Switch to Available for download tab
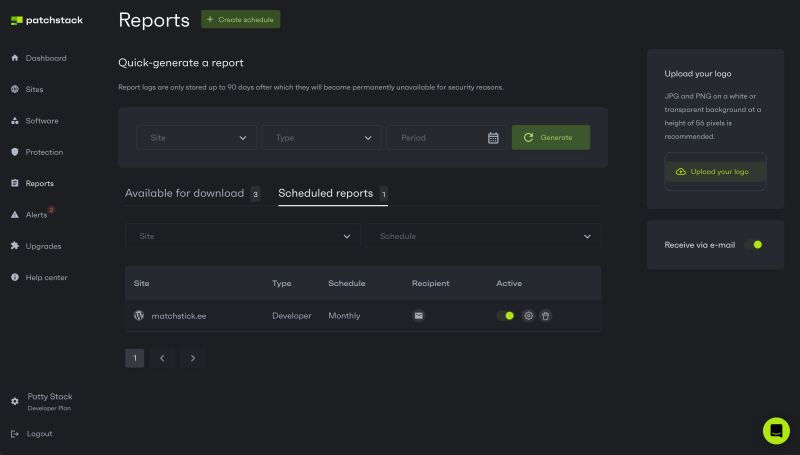The image size is (800, 455). tap(185, 193)
